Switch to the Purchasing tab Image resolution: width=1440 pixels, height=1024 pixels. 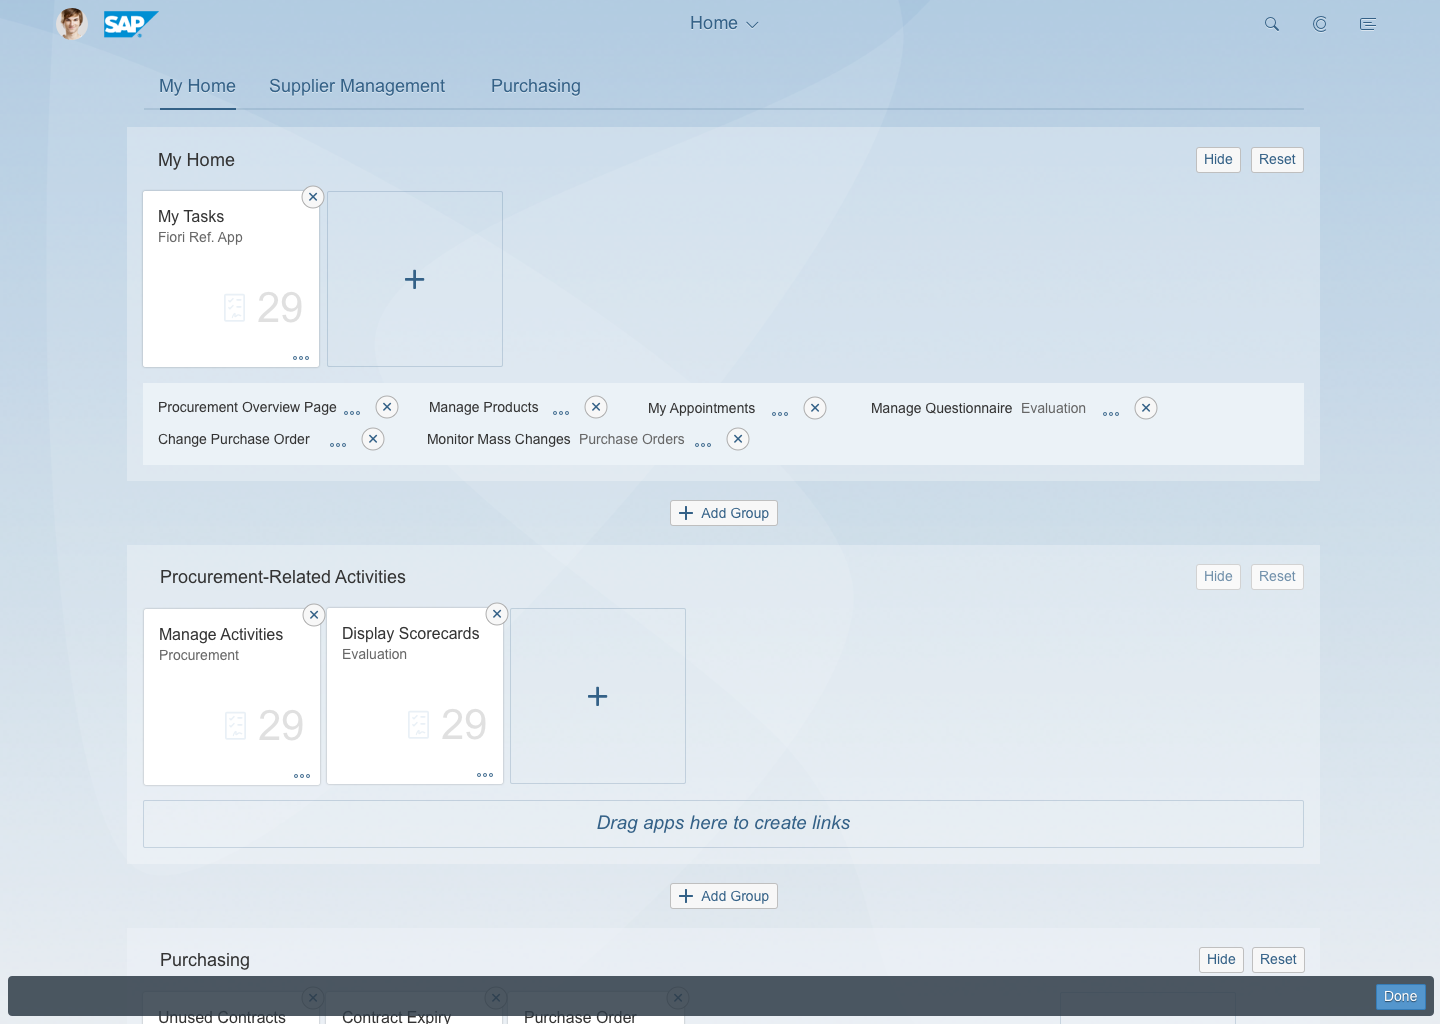[x=535, y=86]
